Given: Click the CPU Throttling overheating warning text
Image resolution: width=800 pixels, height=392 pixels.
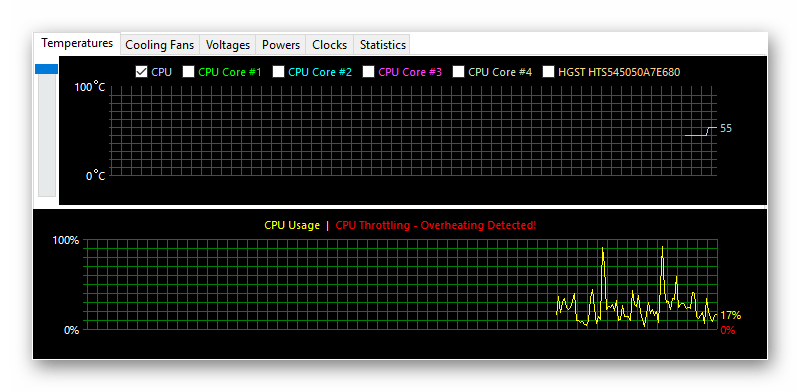Looking at the screenshot, I should coord(436,225).
